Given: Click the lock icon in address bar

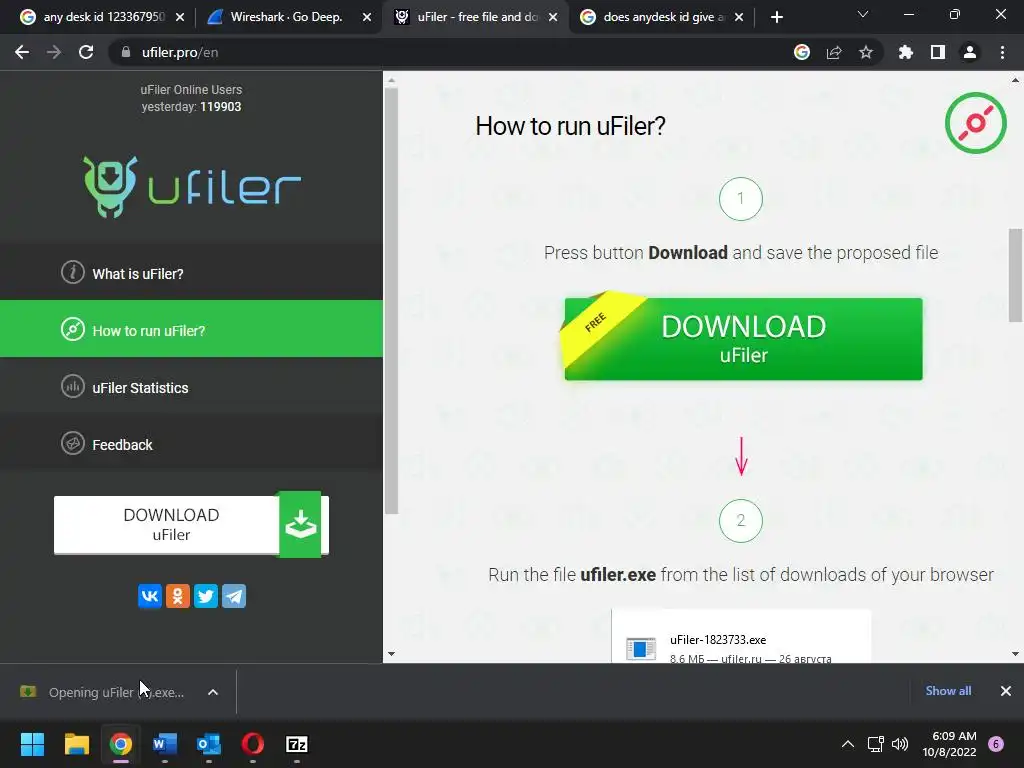Looking at the screenshot, I should pos(126,52).
